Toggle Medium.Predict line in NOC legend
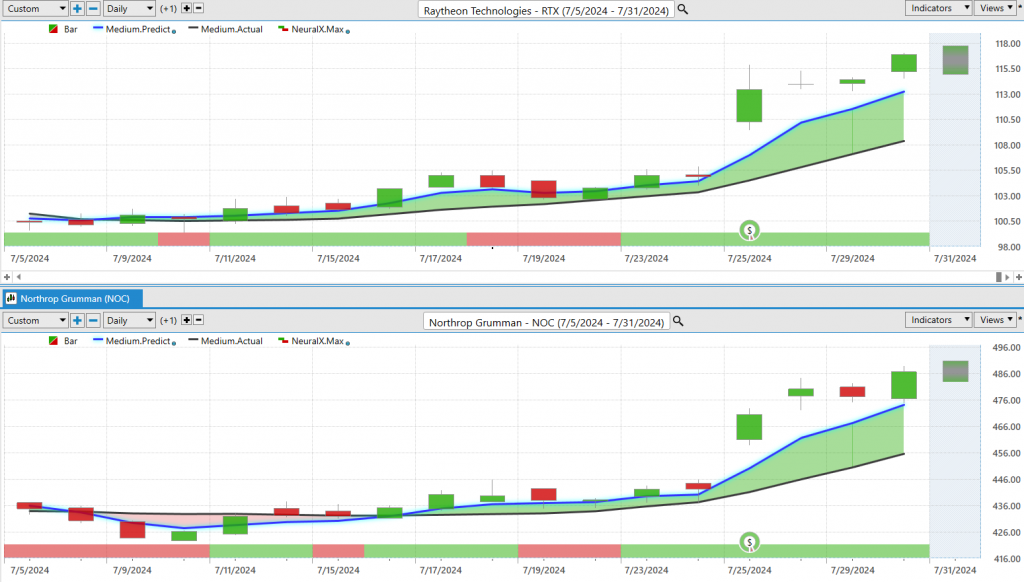Viewport: 1024px width, 582px height. click(x=138, y=341)
